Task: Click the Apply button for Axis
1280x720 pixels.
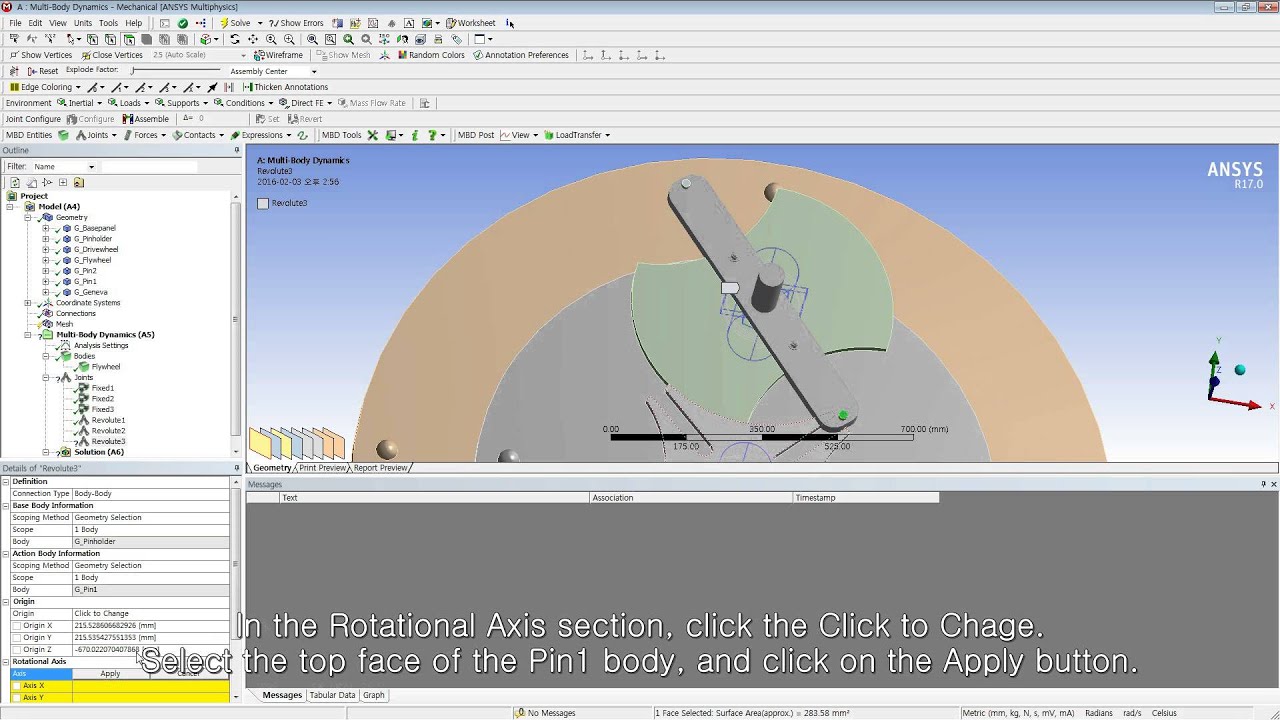Action: coord(110,674)
